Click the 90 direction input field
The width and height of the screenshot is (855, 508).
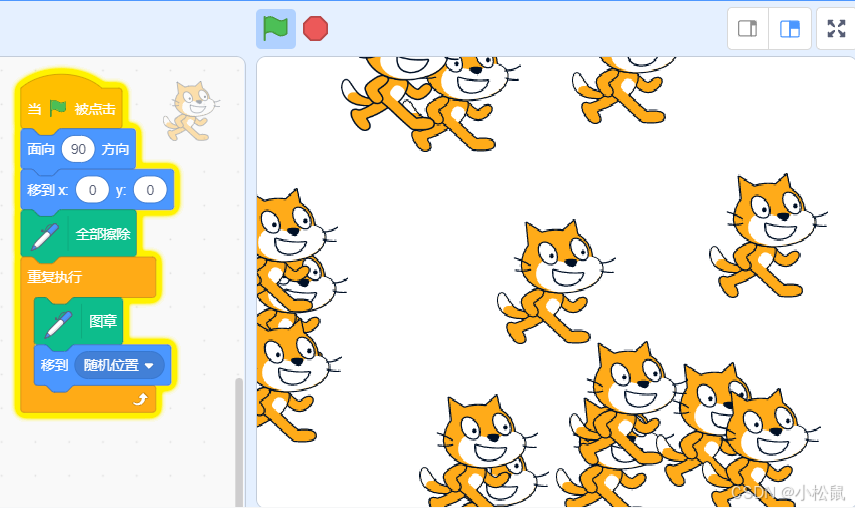[x=78, y=149]
